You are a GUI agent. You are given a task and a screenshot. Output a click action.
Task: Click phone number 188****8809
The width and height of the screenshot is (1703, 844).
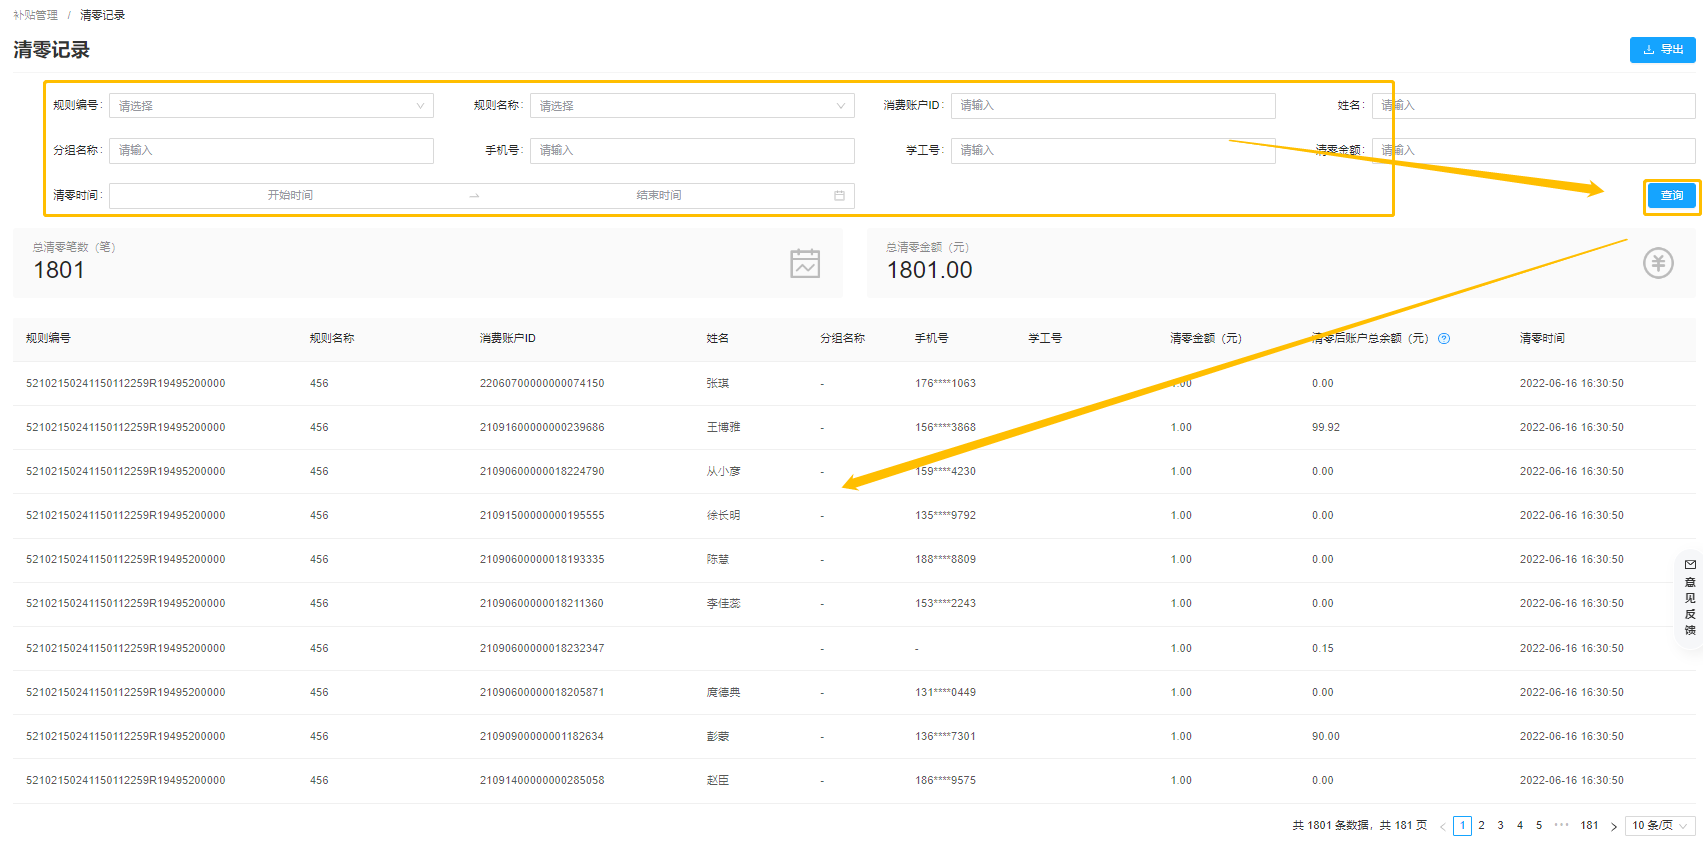tap(945, 560)
